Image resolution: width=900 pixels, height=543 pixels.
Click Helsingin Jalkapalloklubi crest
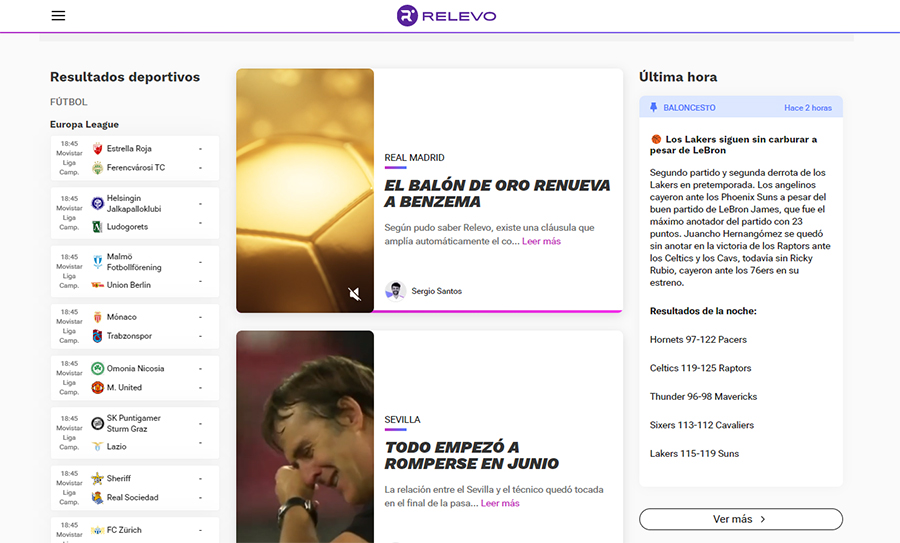98,203
